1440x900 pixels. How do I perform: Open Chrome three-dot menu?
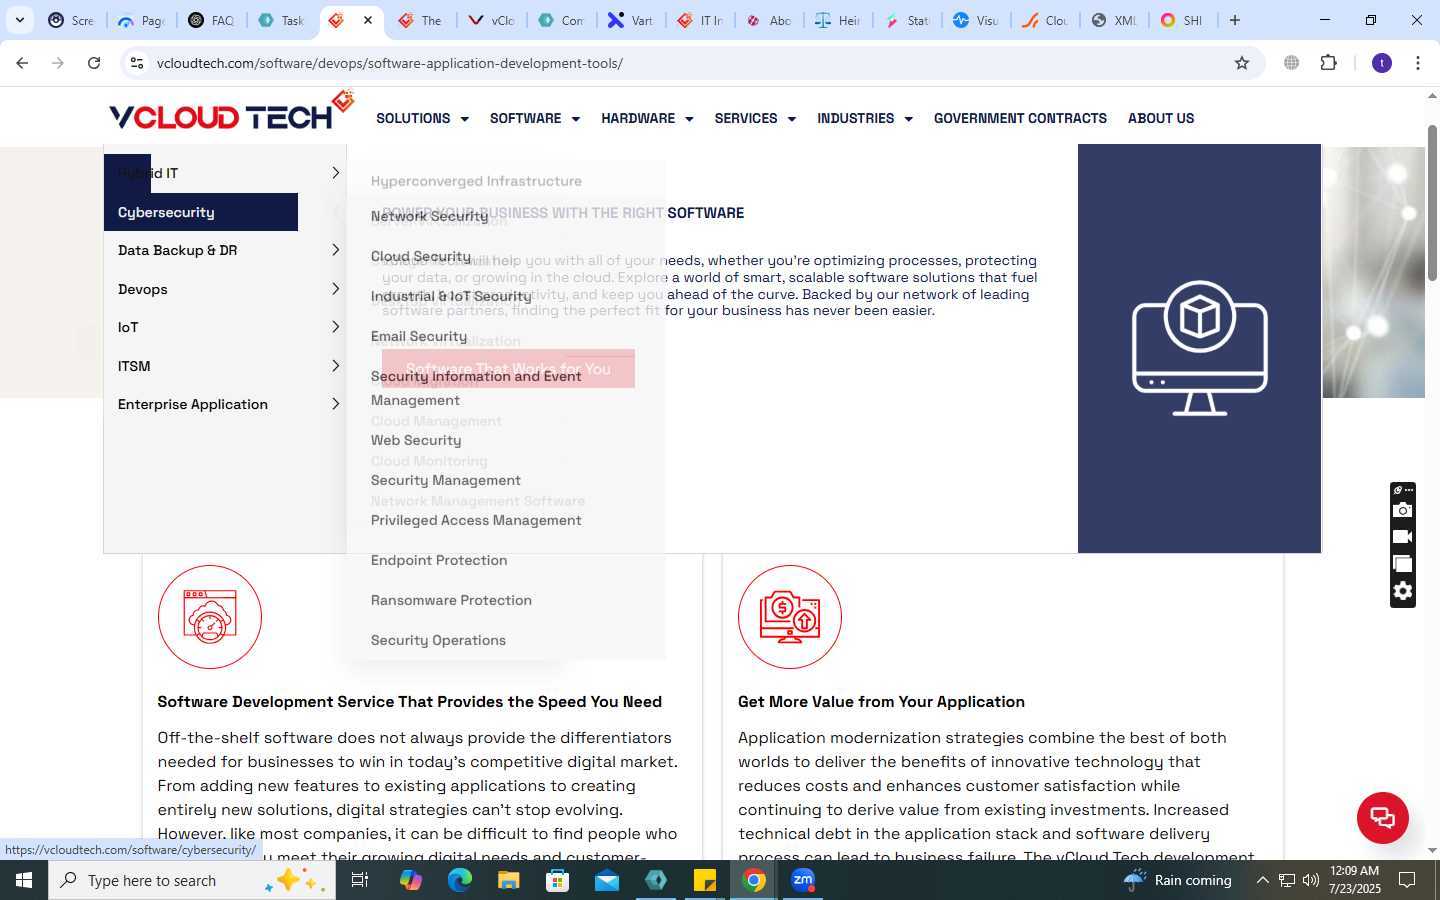[1418, 63]
